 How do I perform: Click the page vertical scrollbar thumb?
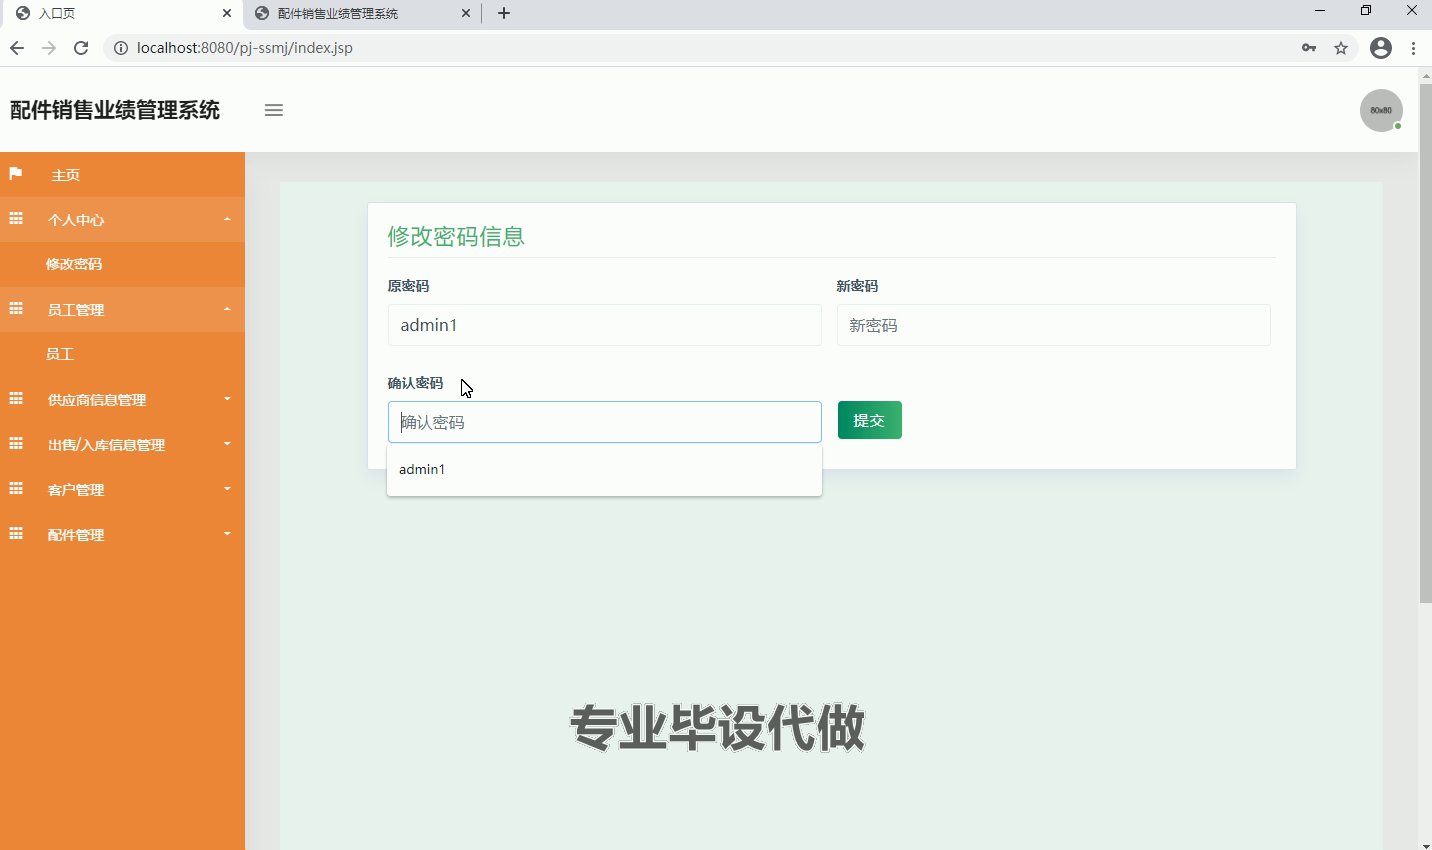tap(1425, 343)
